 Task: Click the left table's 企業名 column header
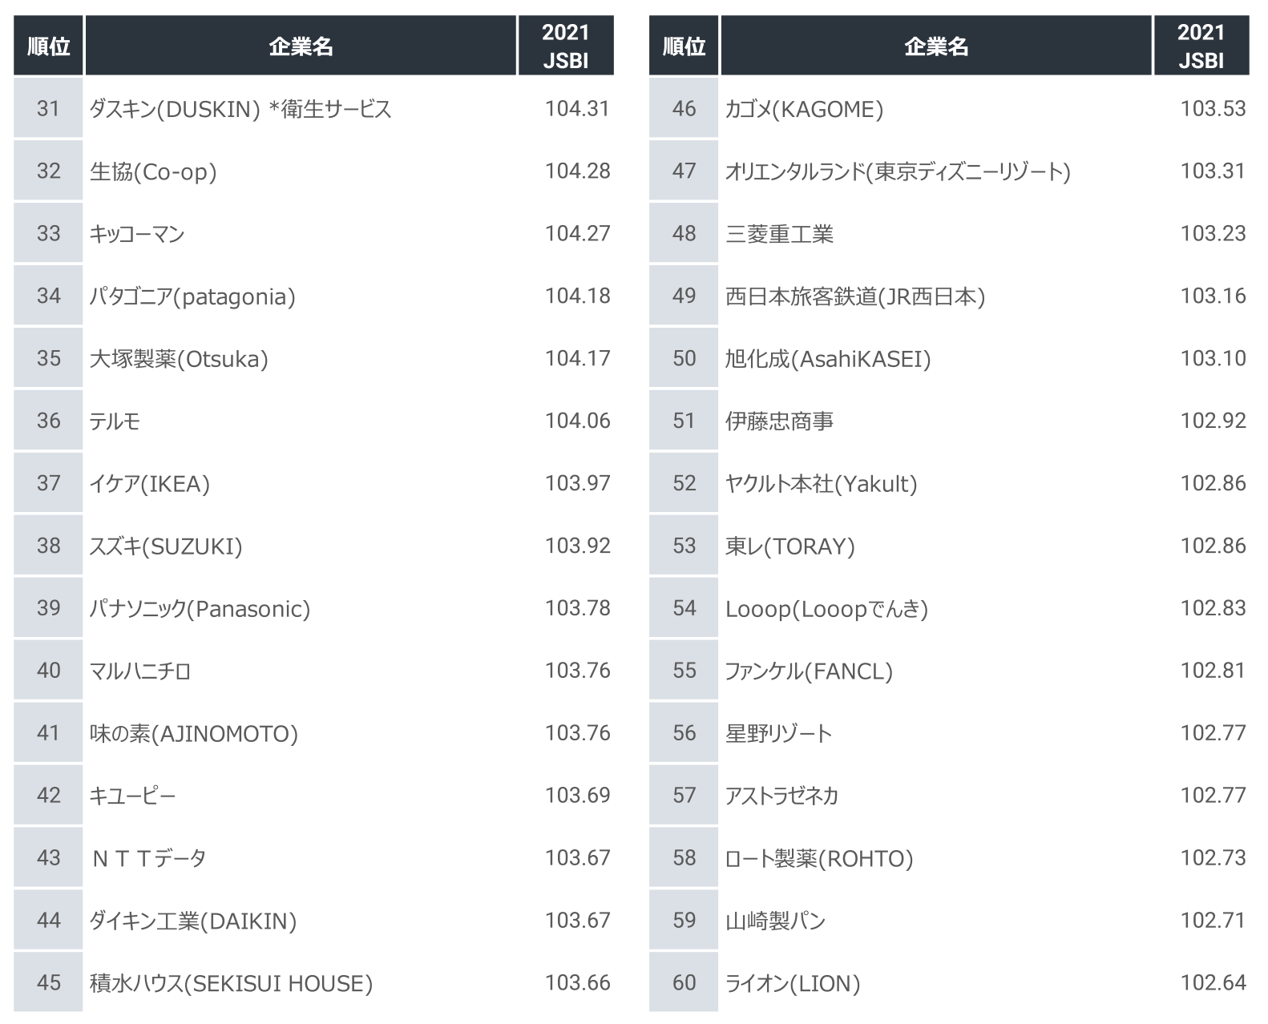pyautogui.click(x=300, y=46)
